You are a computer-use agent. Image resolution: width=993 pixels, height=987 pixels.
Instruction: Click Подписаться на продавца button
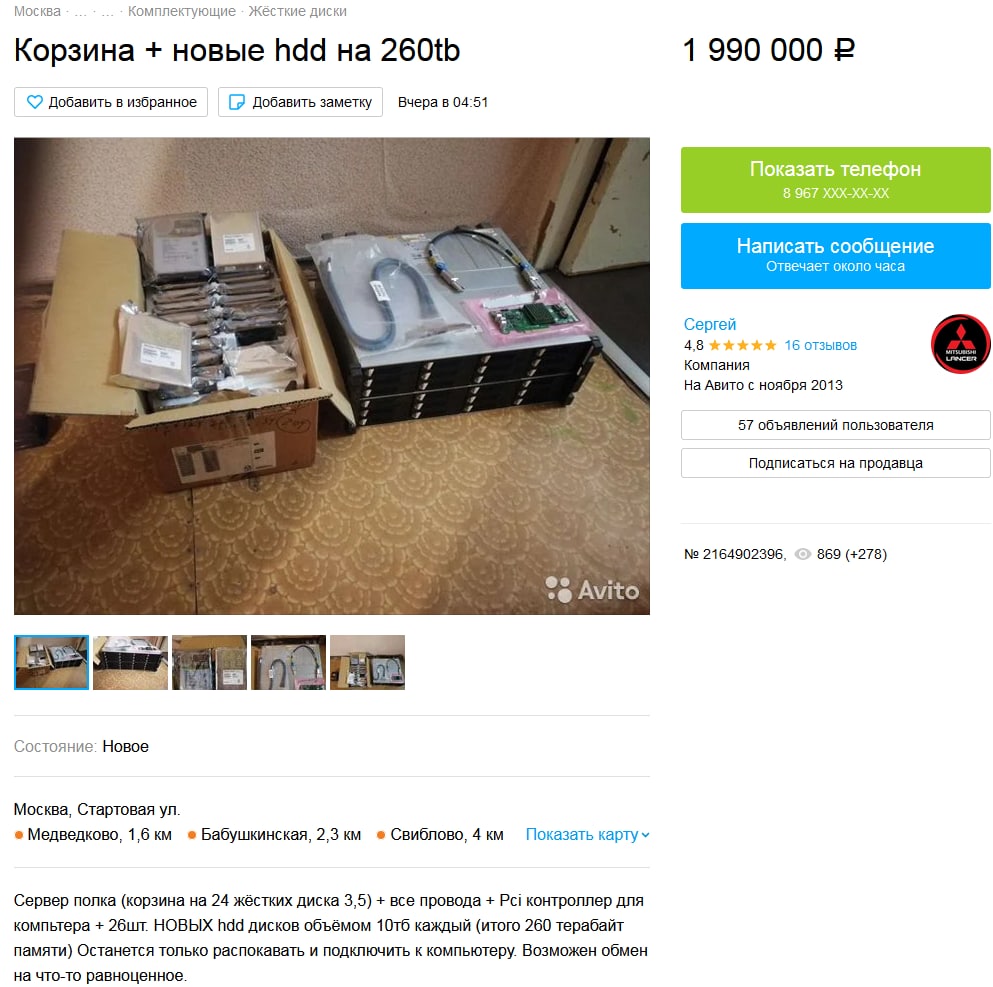[x=835, y=463]
